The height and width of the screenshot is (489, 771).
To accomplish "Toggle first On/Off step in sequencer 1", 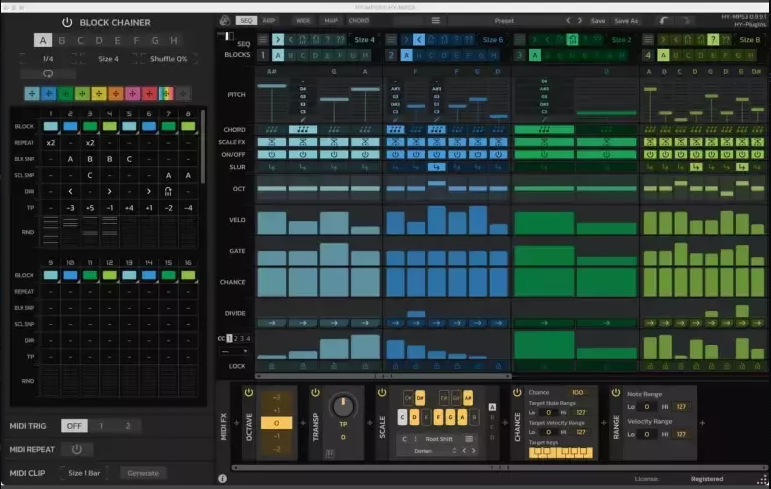I will pos(272,154).
